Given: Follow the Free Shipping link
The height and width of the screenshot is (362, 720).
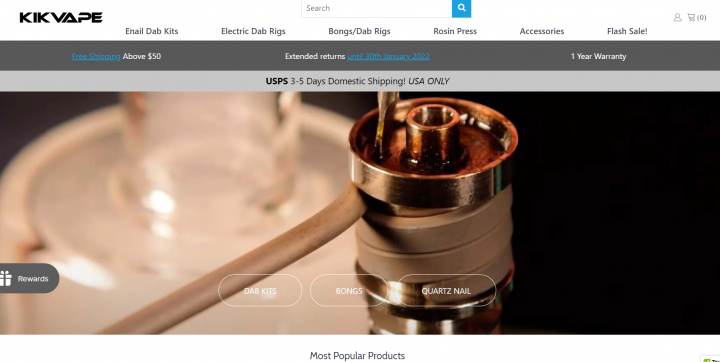Looking at the screenshot, I should pos(96,56).
